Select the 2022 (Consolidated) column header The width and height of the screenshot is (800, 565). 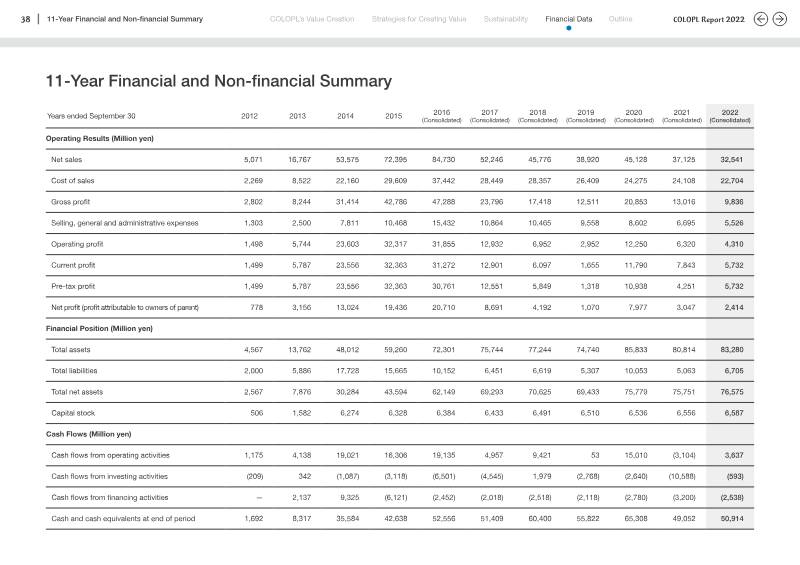click(x=730, y=116)
